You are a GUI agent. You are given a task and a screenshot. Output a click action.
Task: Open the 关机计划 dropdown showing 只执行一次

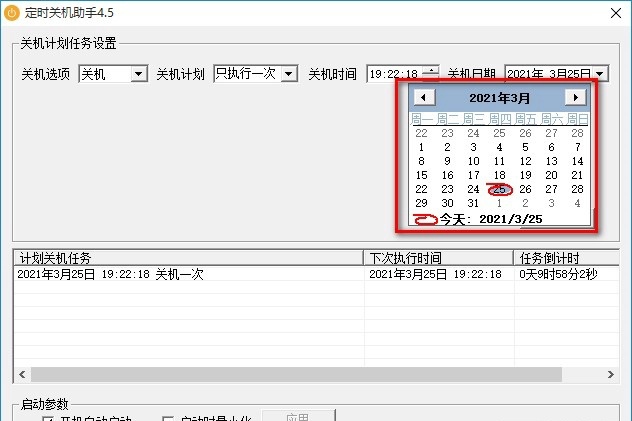pos(289,74)
